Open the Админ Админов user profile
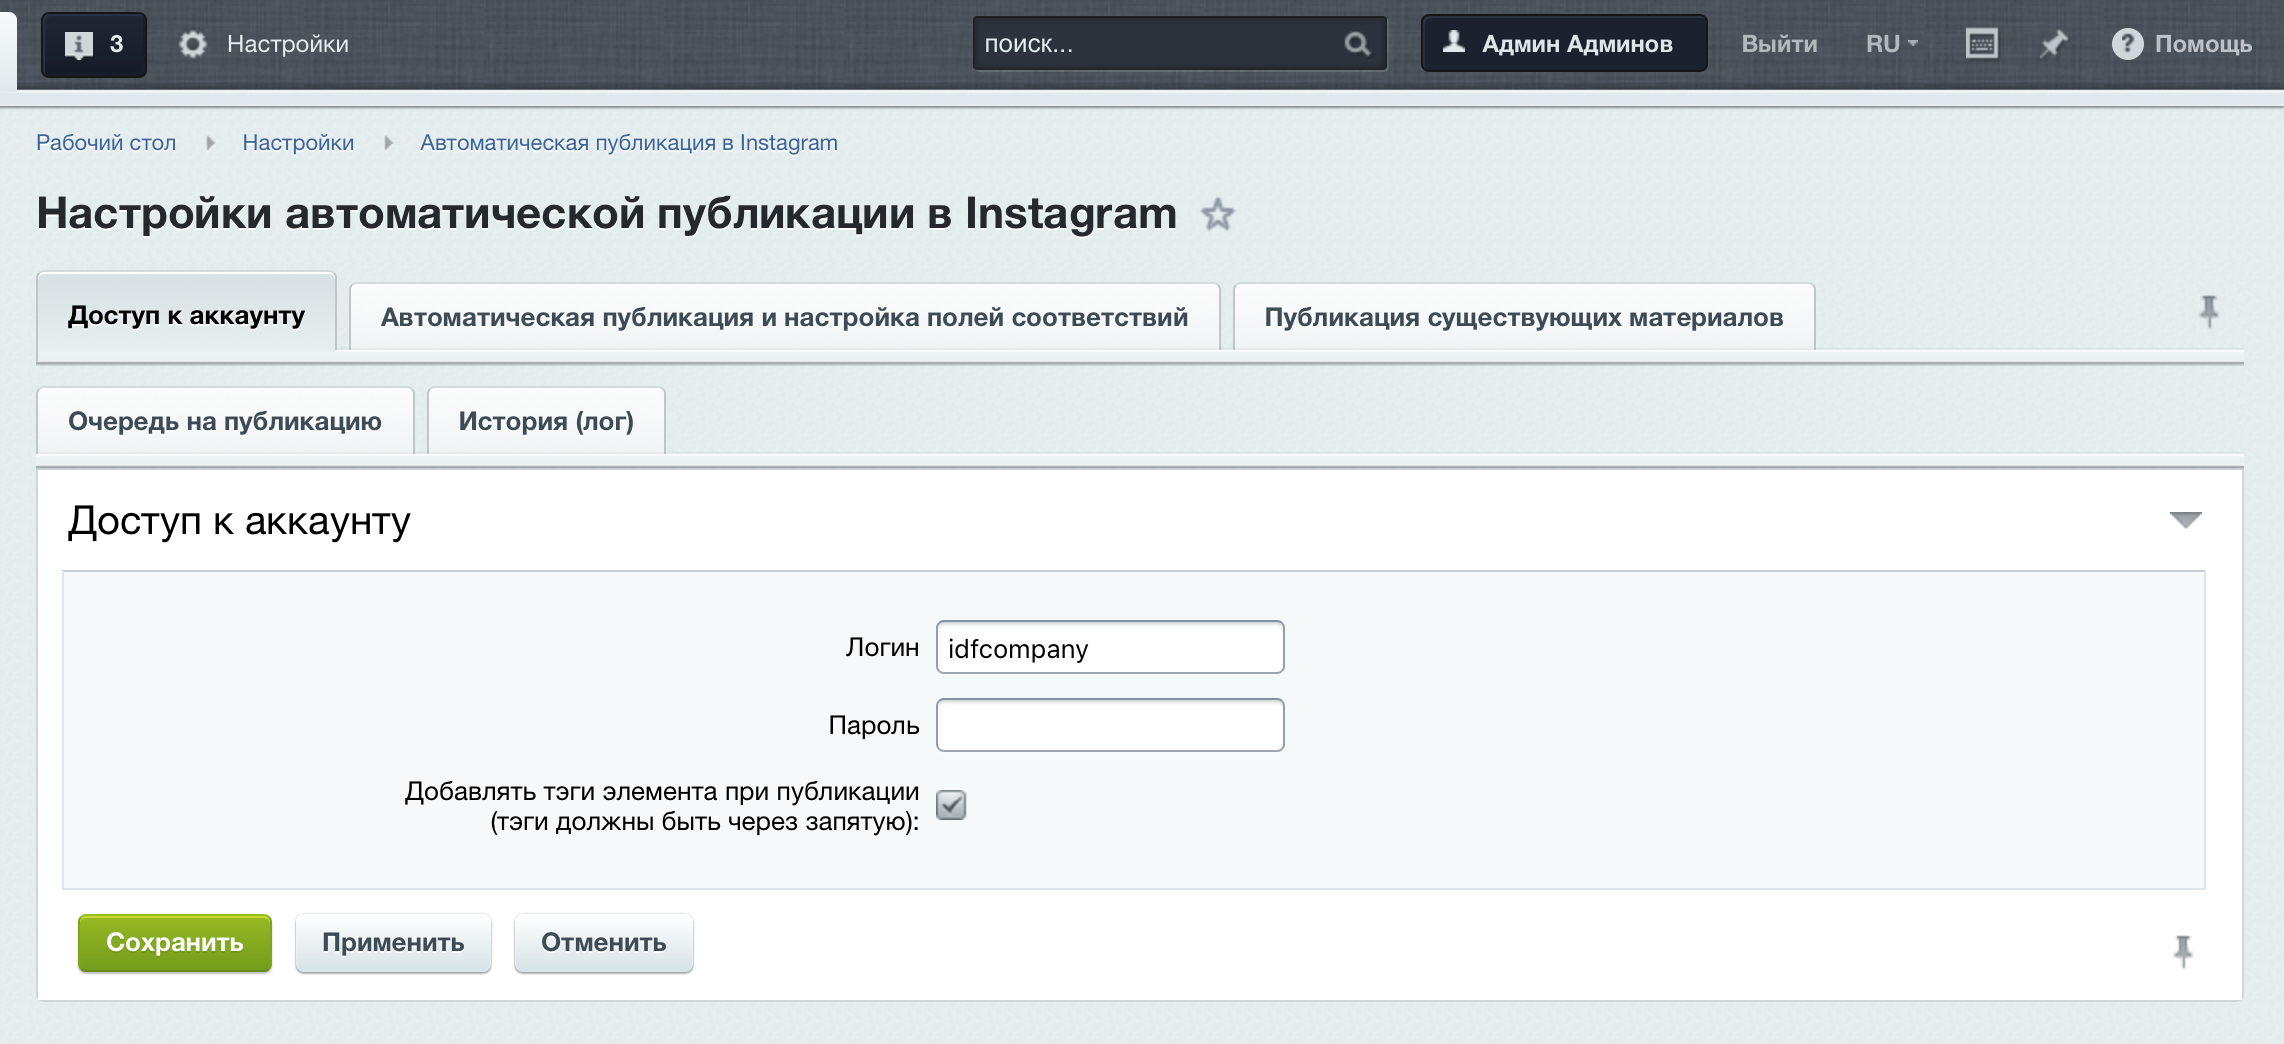This screenshot has width=2284, height=1044. [1564, 43]
